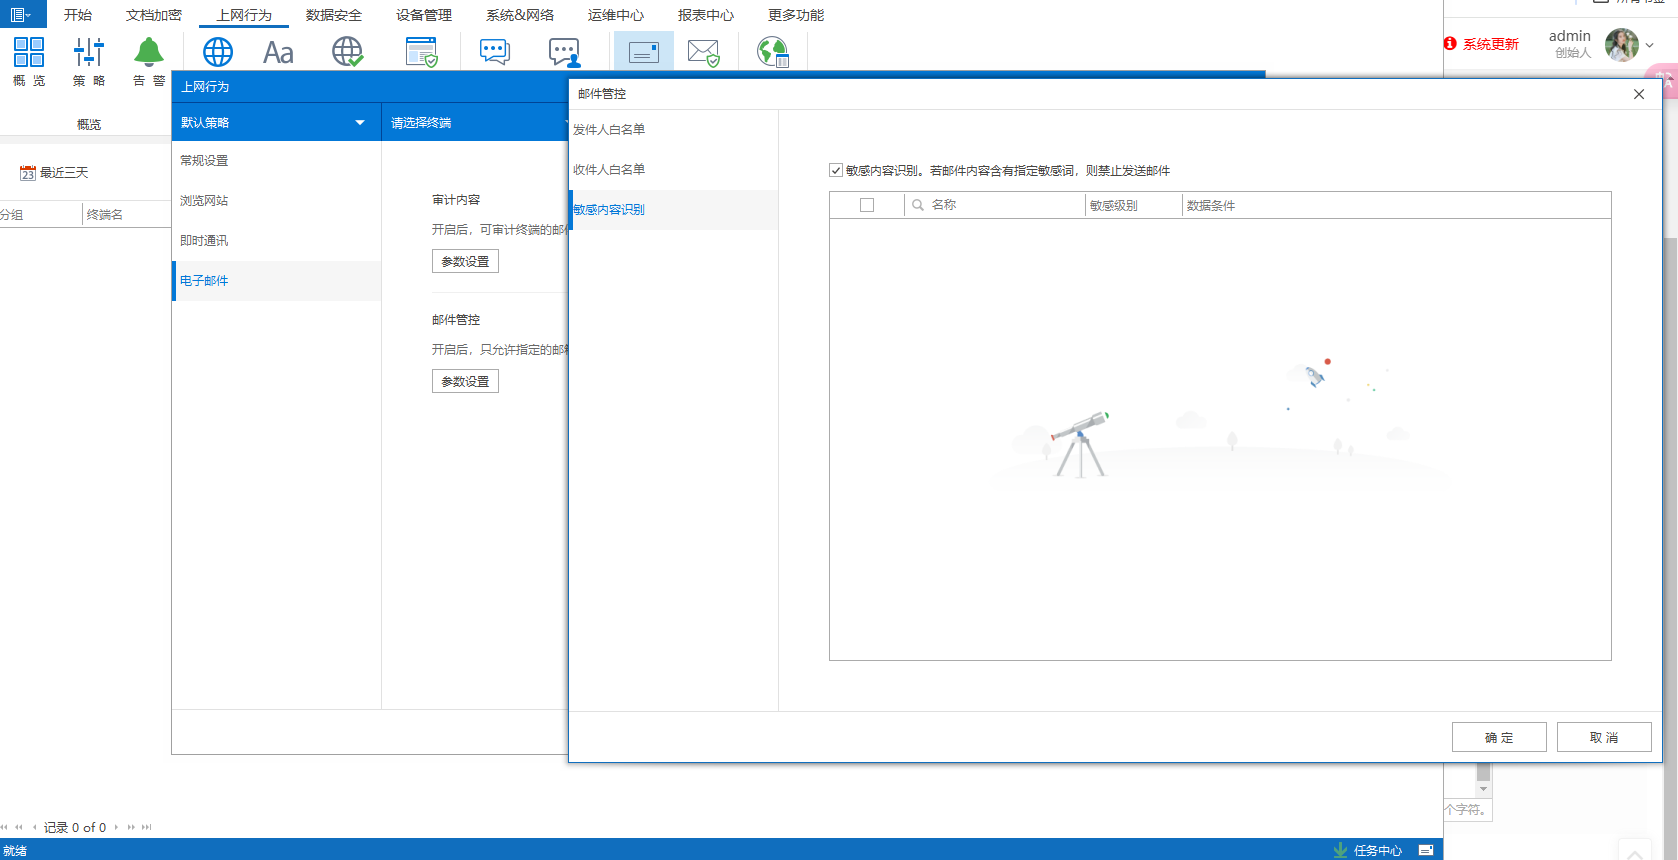
Task: Click the next-record arrow right of '0 of 0'
Action: click(116, 827)
